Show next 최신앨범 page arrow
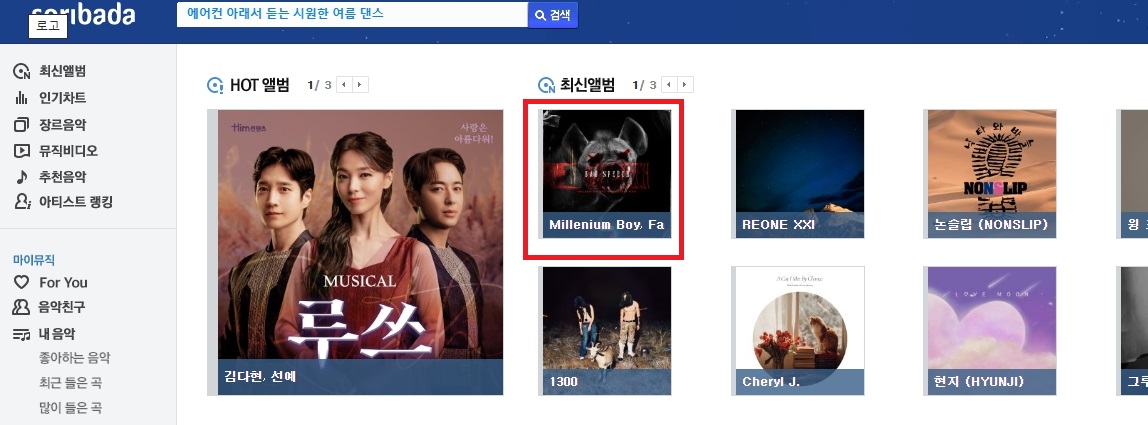Image resolution: width=1148 pixels, height=425 pixels. 685,84
